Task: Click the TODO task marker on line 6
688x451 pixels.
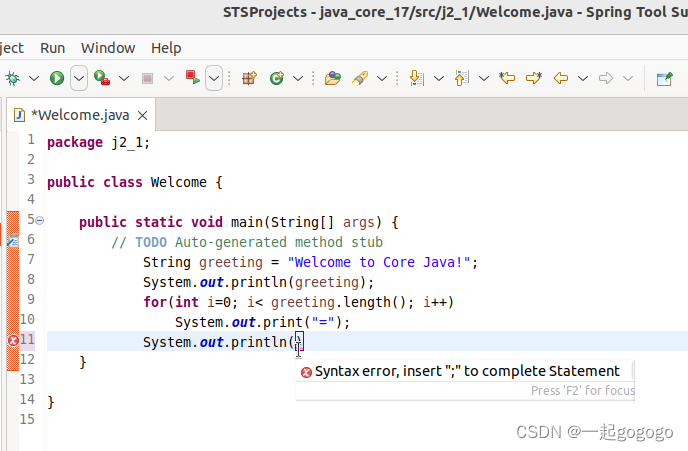Action: tap(13, 240)
